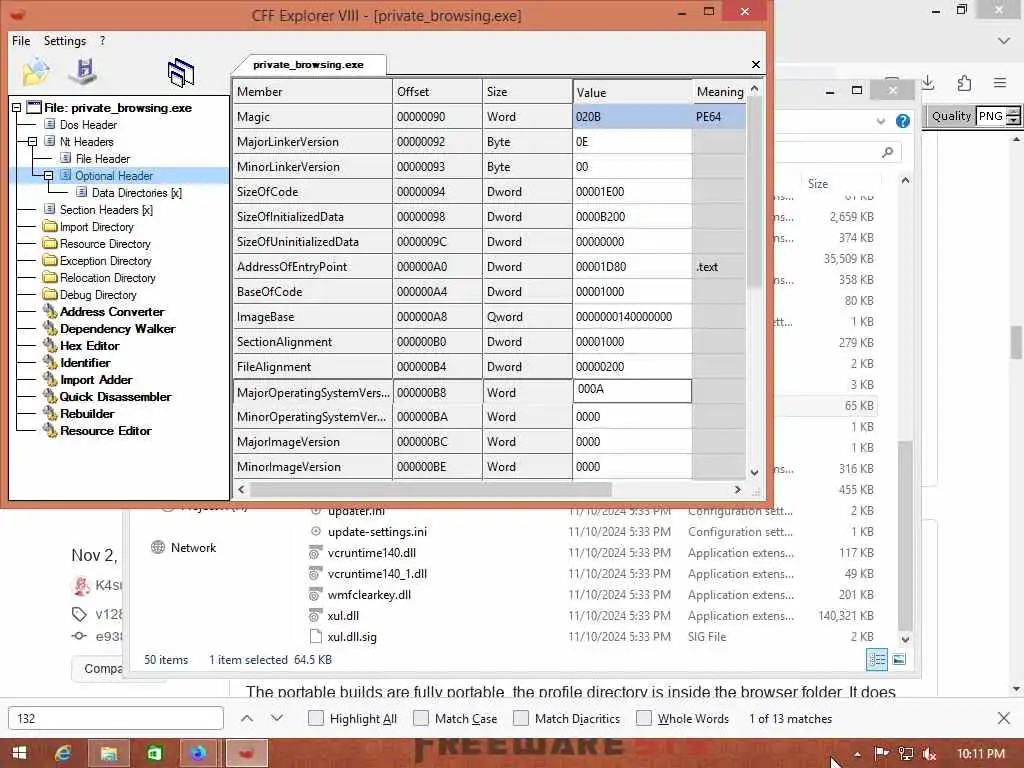Open the Quality PNG stepper
The width and height of the screenshot is (1024, 768).
pyautogui.click(x=1013, y=117)
